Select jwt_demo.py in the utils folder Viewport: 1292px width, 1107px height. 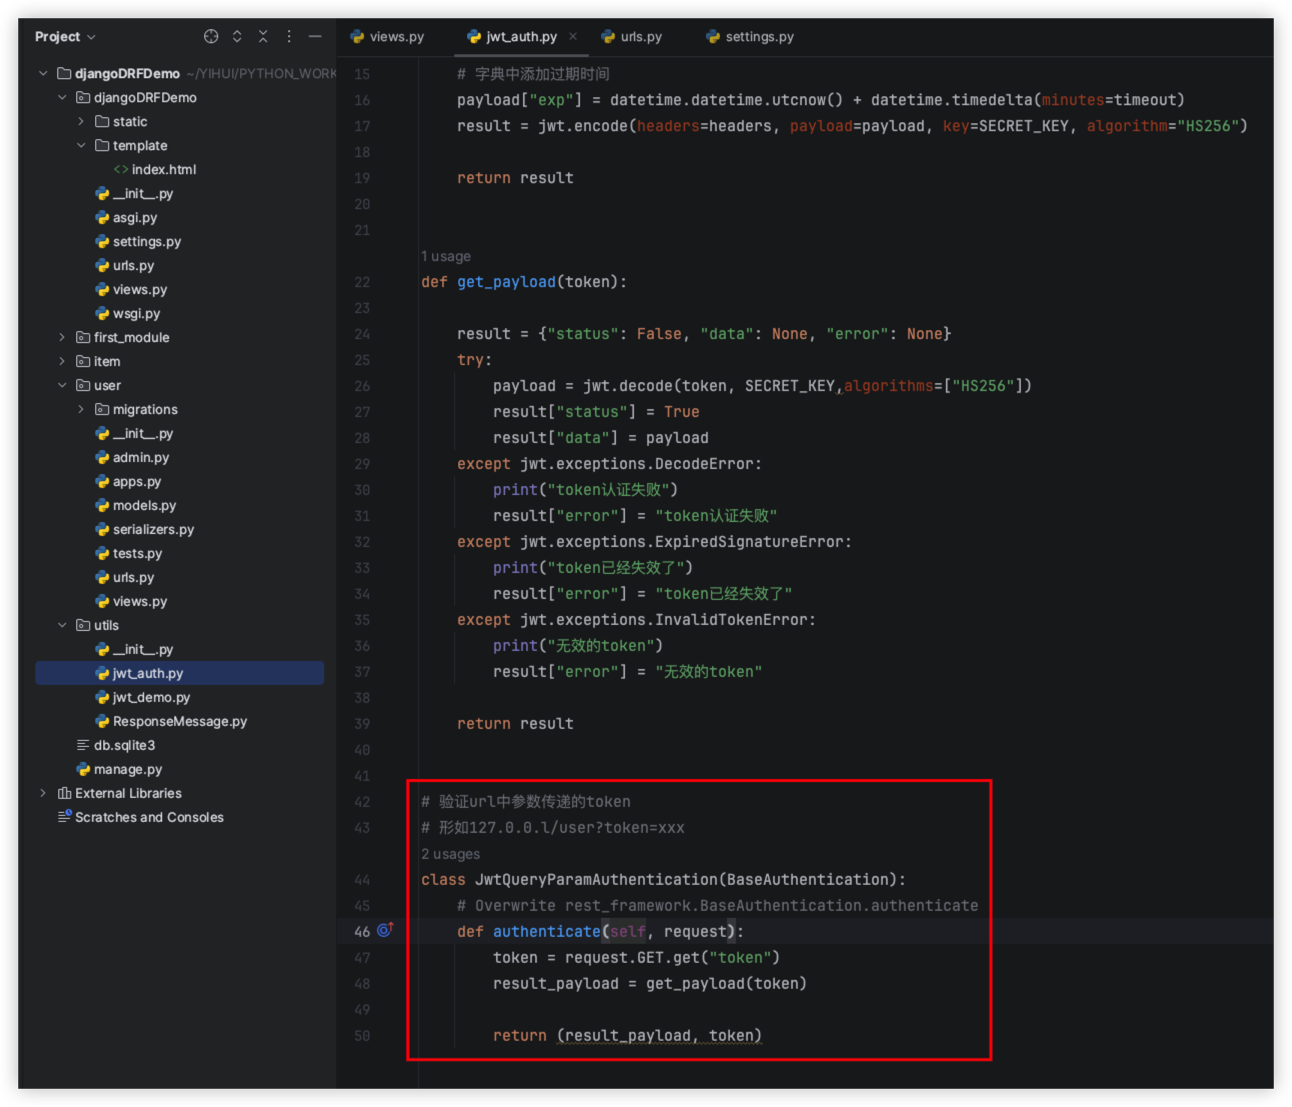150,698
